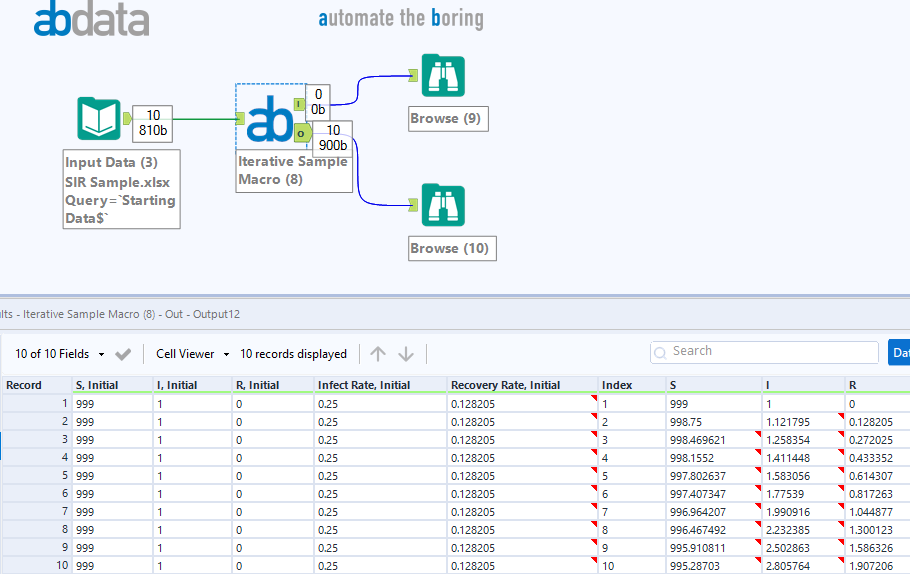Click cell with S value 998.75
Screen dimensions: 910x574
click(714, 422)
